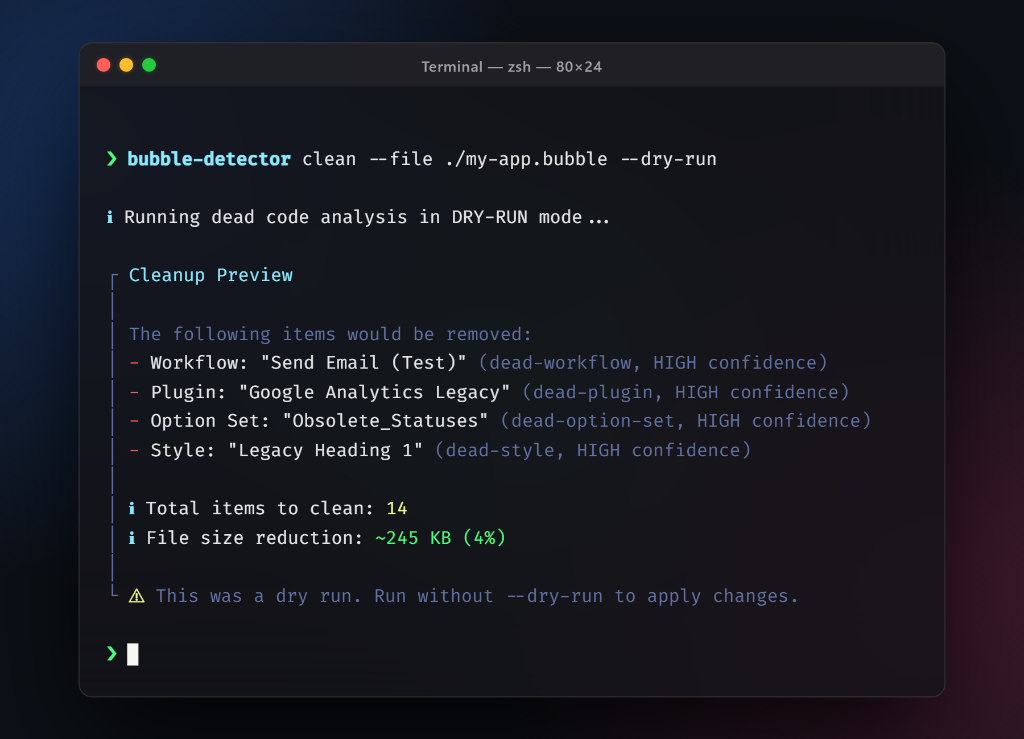Click the red minus beside the Plugin entry

134,392
